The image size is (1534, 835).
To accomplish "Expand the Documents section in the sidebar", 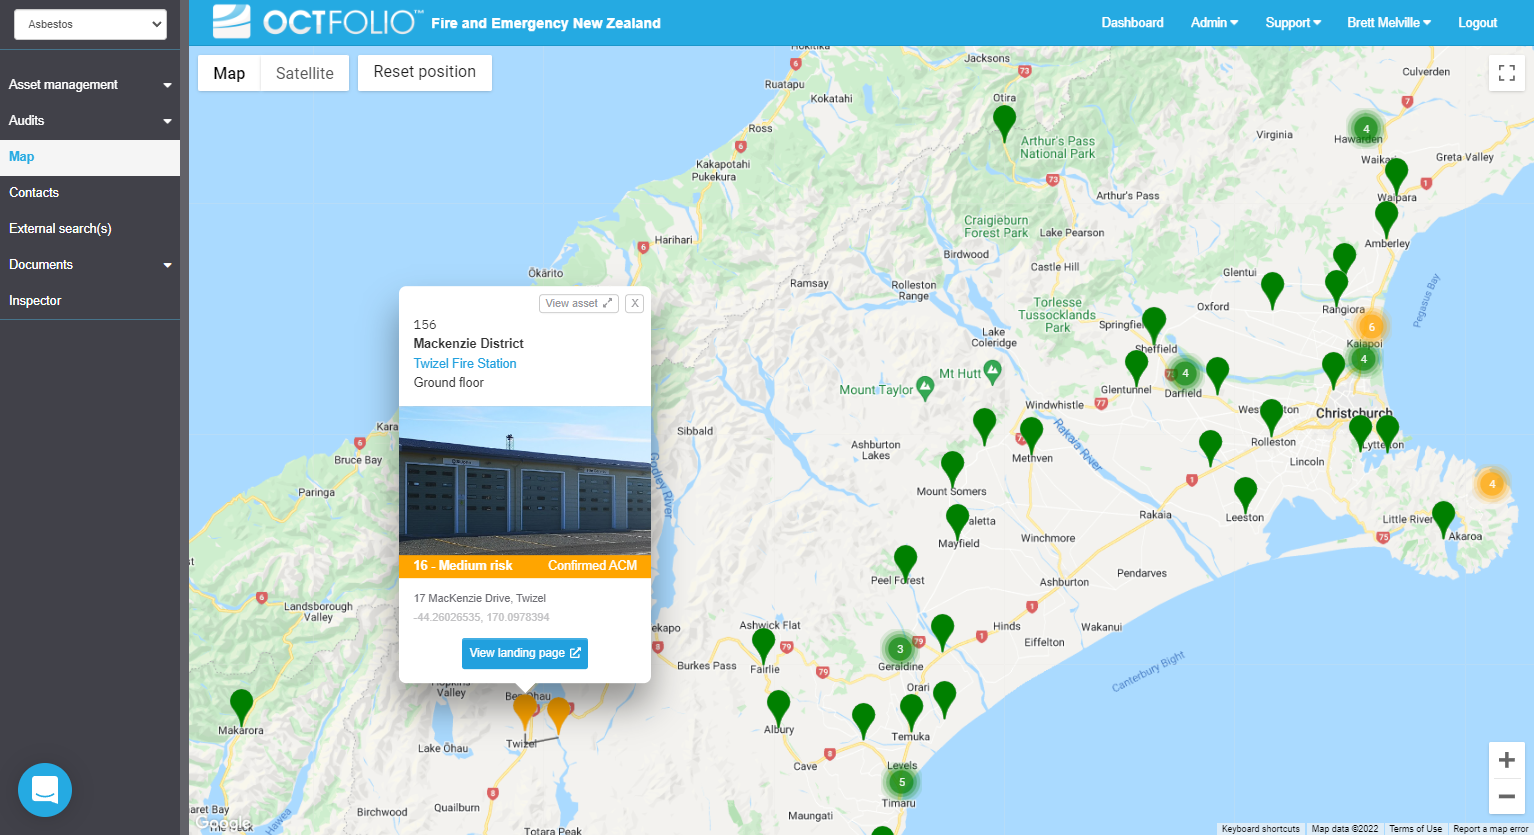I will point(90,264).
